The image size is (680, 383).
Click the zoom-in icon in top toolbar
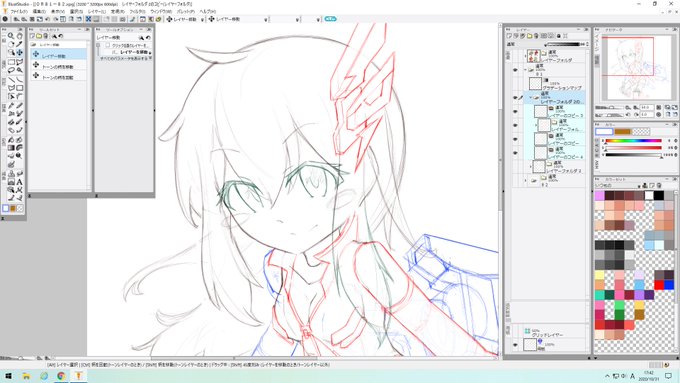coord(16,19)
